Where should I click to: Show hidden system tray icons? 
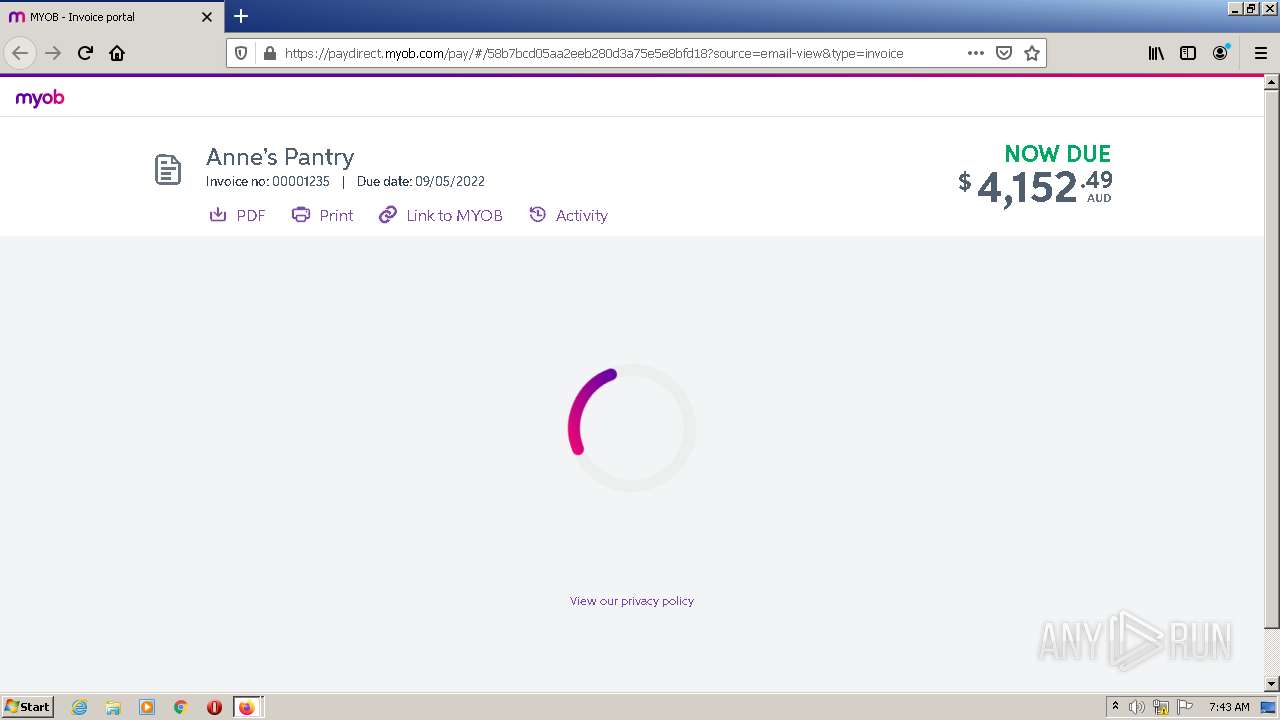tap(1115, 707)
